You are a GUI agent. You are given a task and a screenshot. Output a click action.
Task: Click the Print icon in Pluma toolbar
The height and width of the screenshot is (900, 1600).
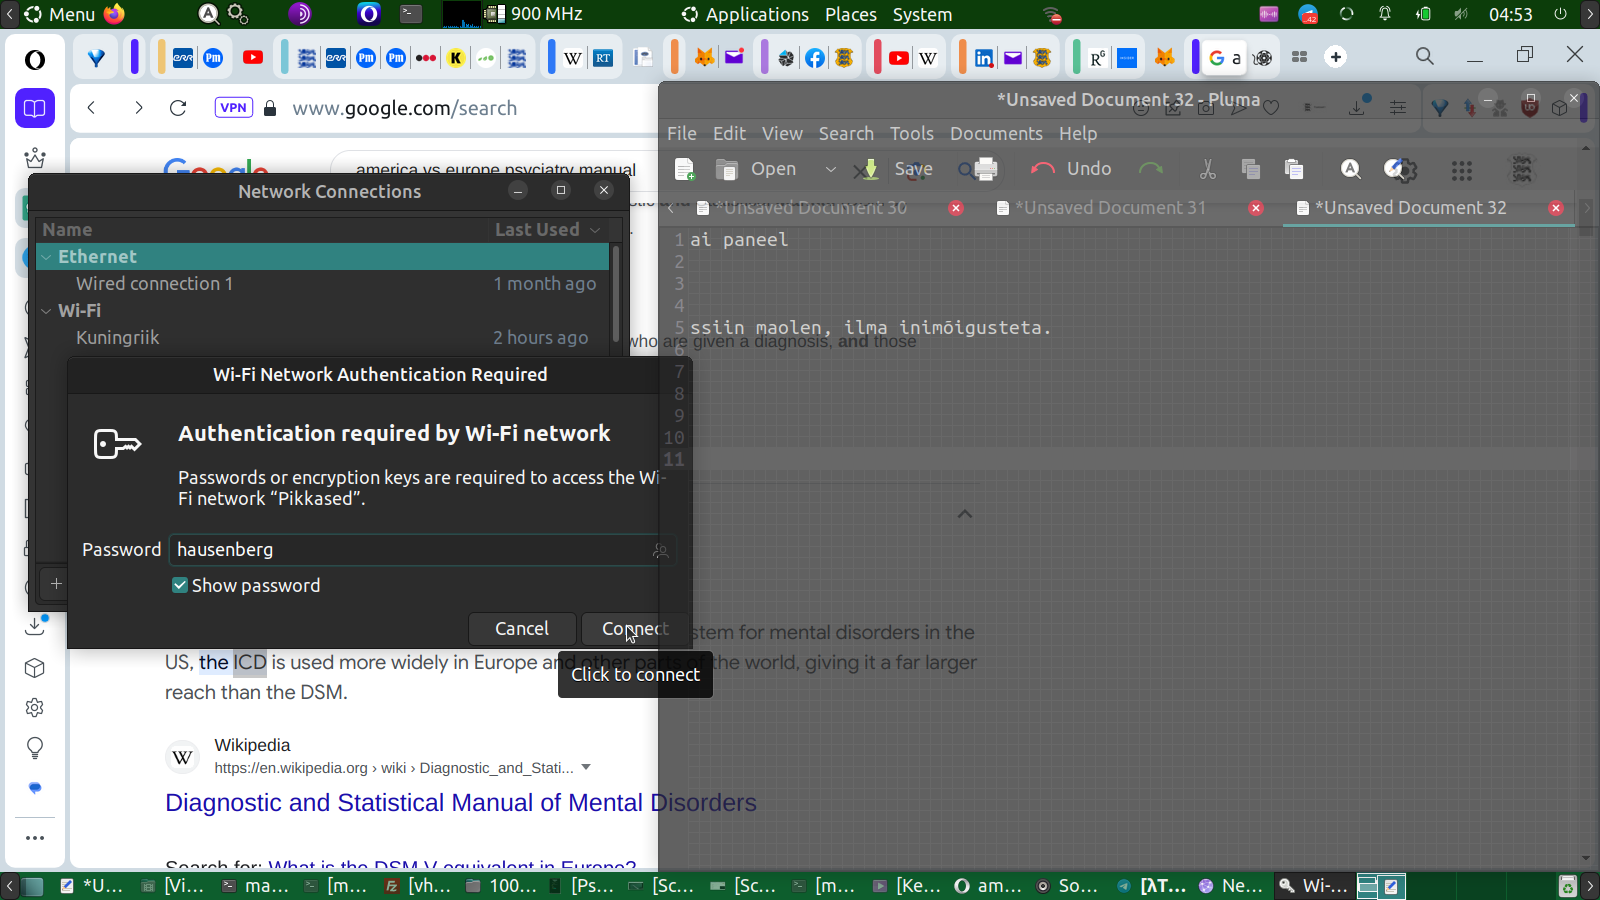pyautogui.click(x=985, y=169)
